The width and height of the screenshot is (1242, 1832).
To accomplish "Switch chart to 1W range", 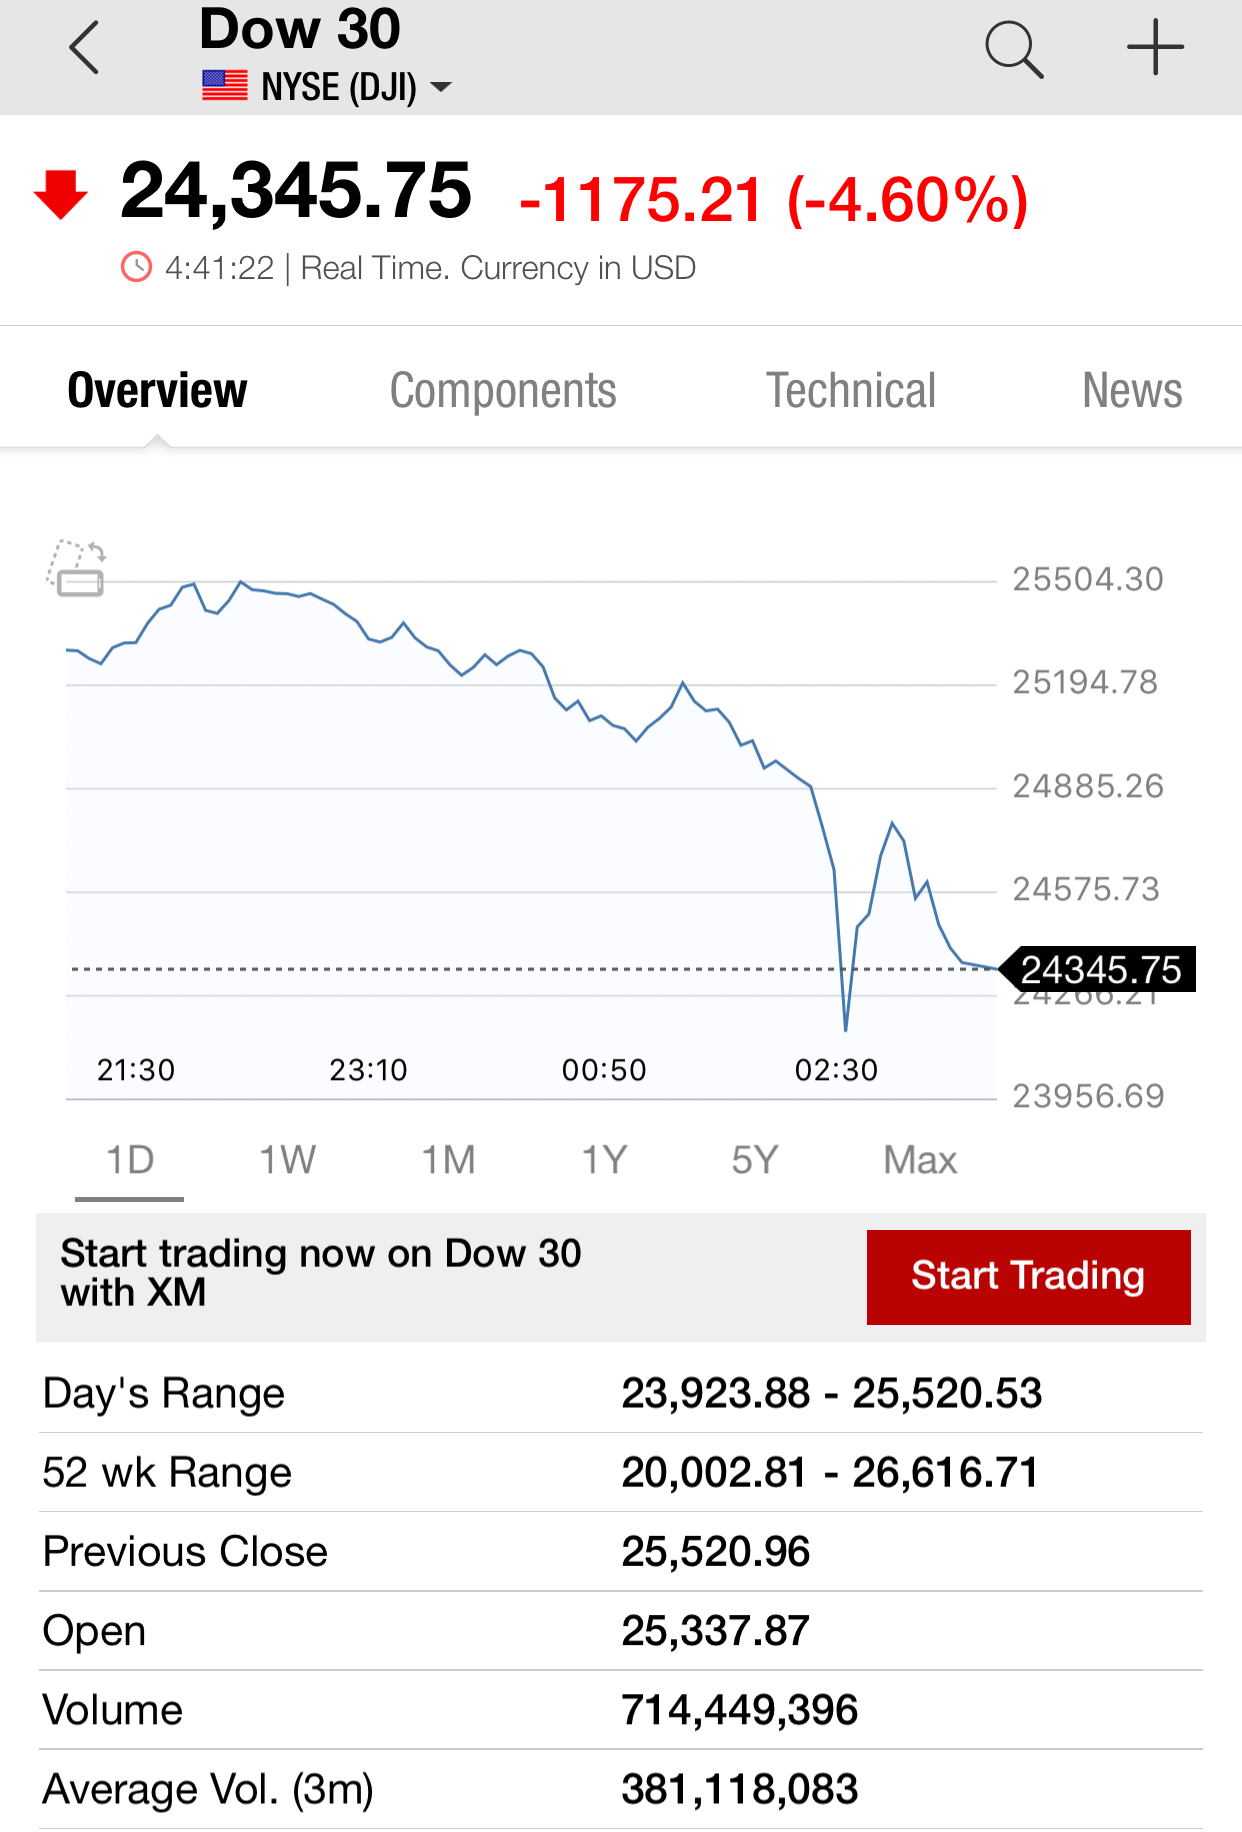I will point(287,1161).
